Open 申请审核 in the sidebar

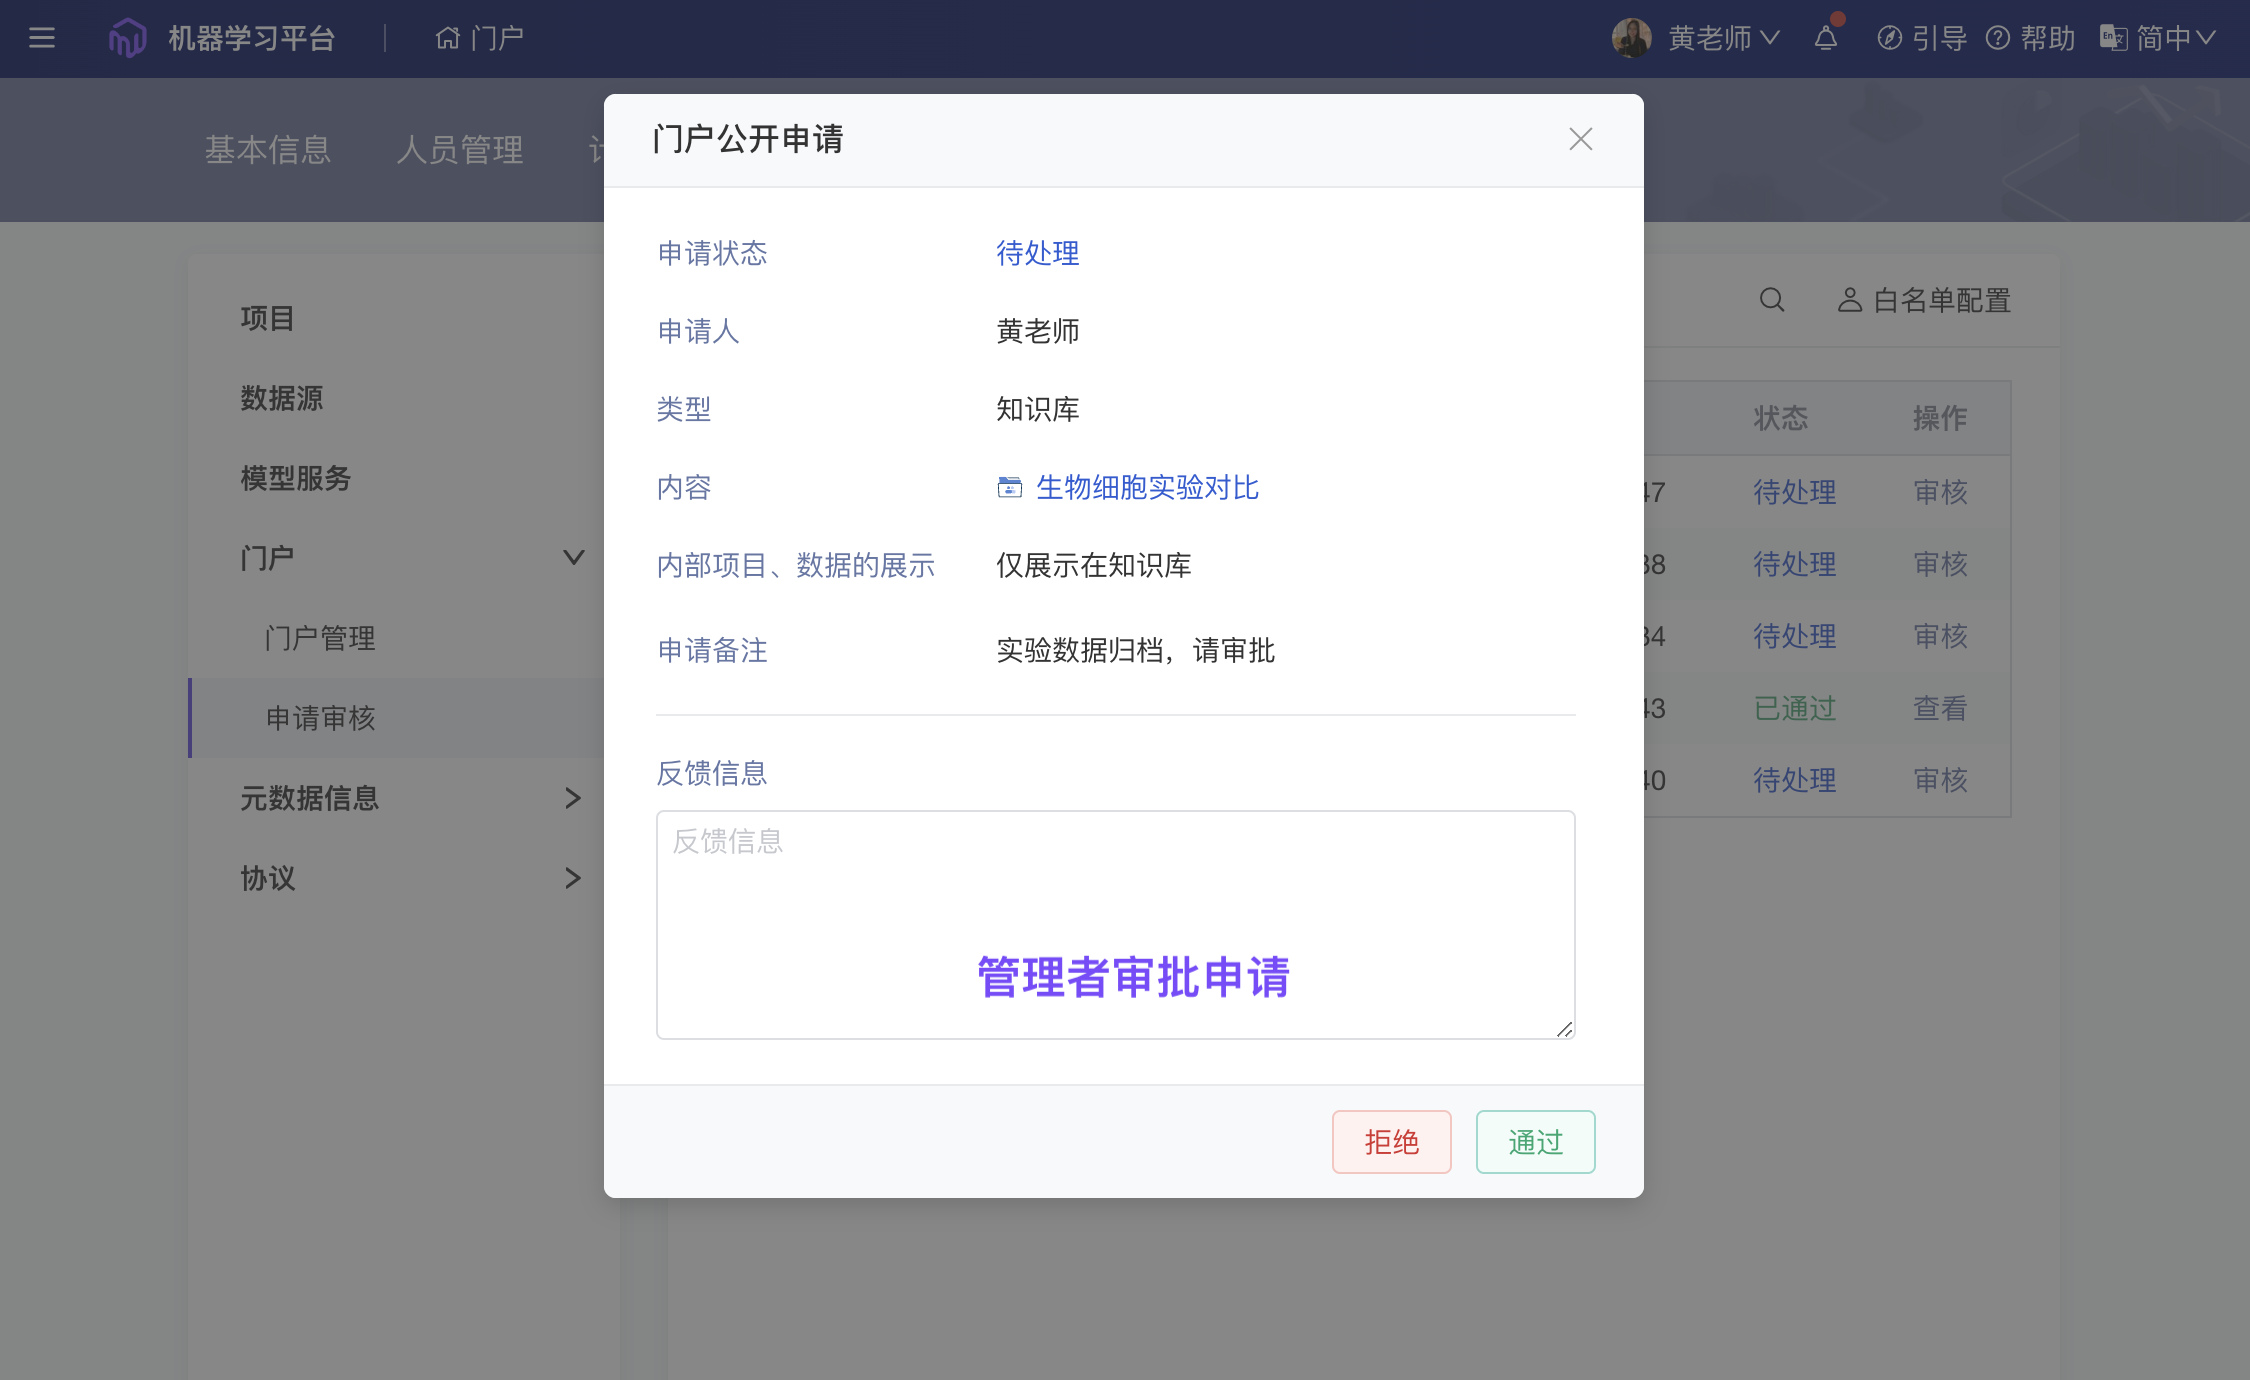click(320, 718)
